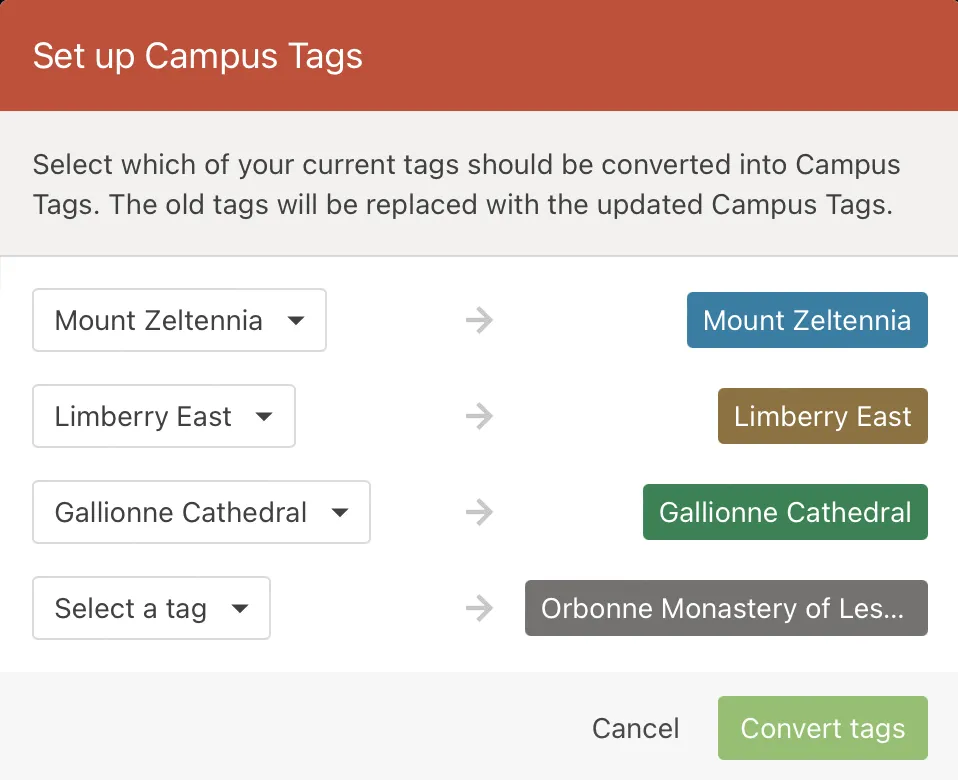This screenshot has height=780, width=958.
Task: Click the arrow icon beside Mount Zeltennia
Action: tap(480, 321)
